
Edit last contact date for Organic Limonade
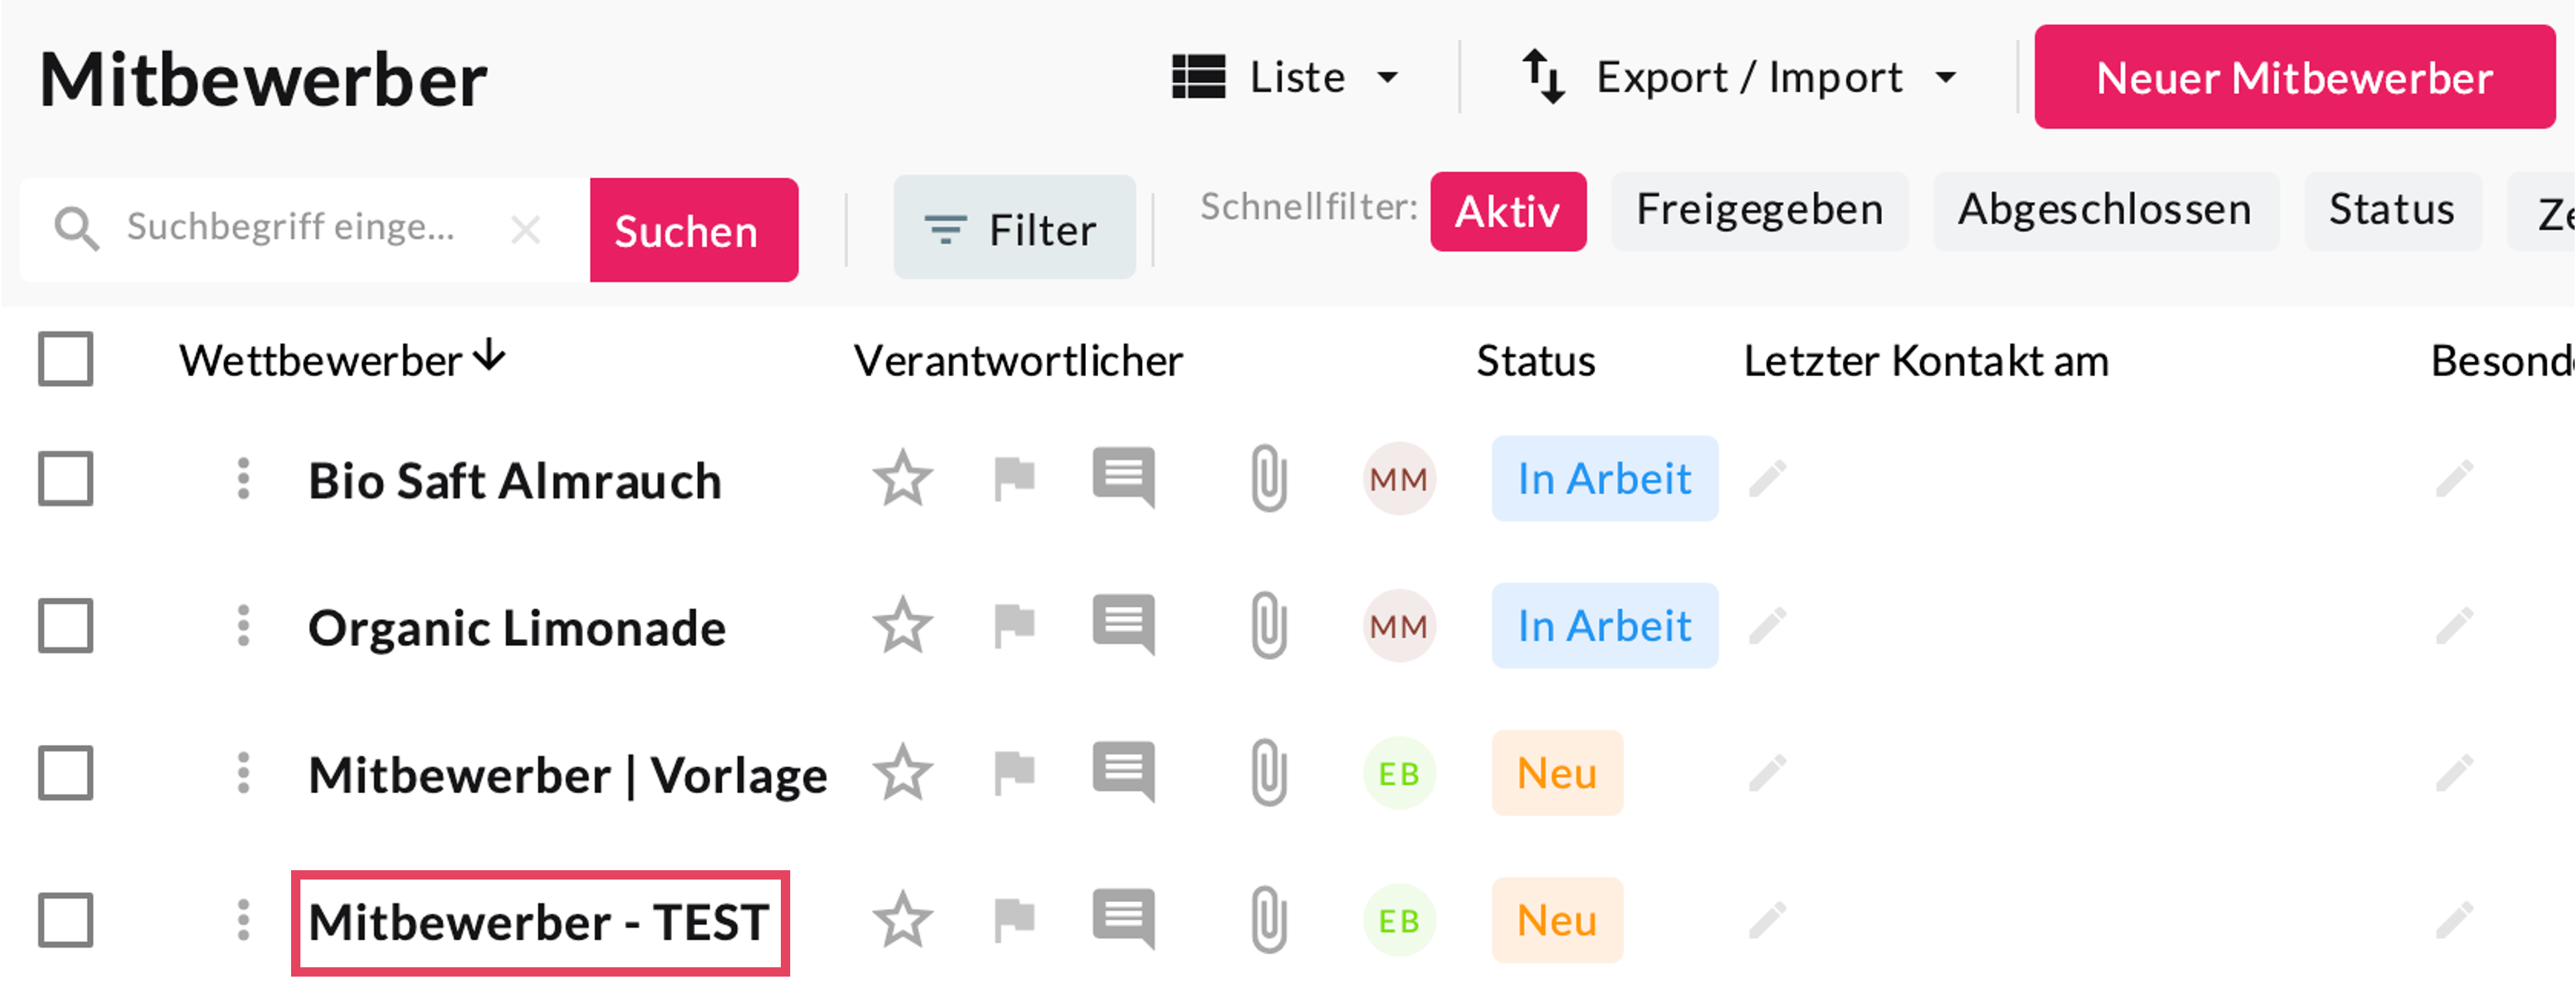coord(1767,626)
